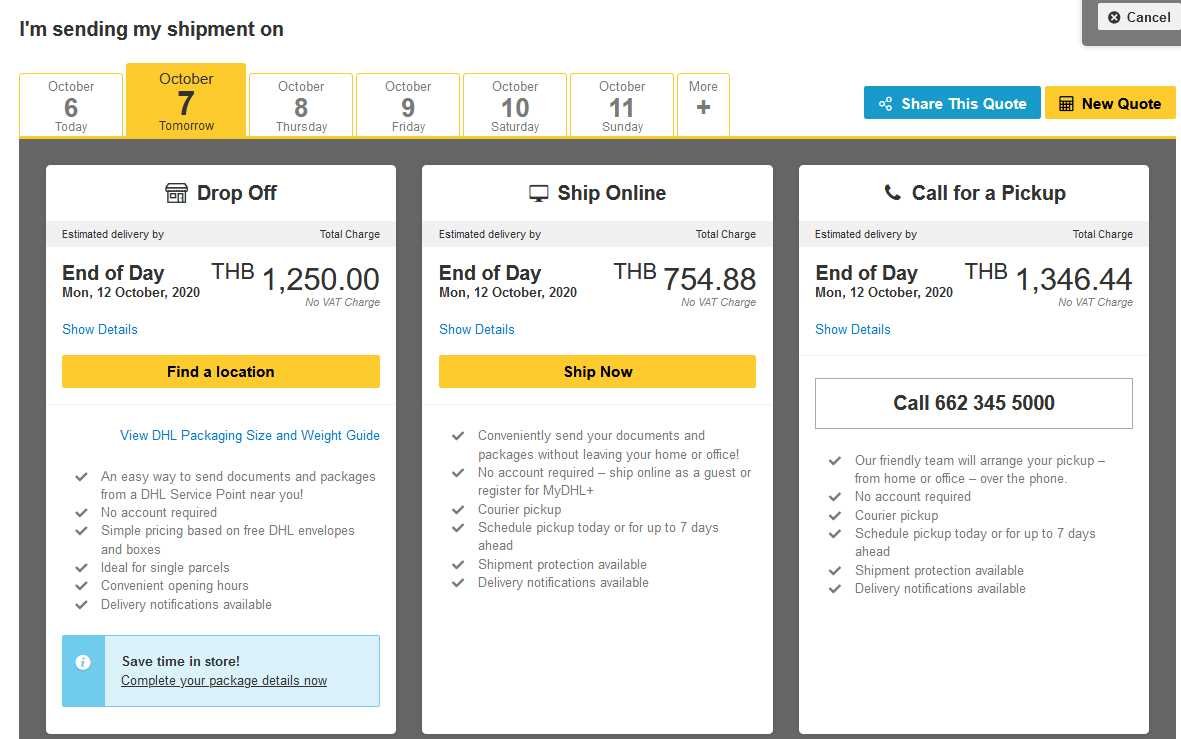
Task: Open View DHL Packaging Size and Weight Guide
Action: (250, 435)
